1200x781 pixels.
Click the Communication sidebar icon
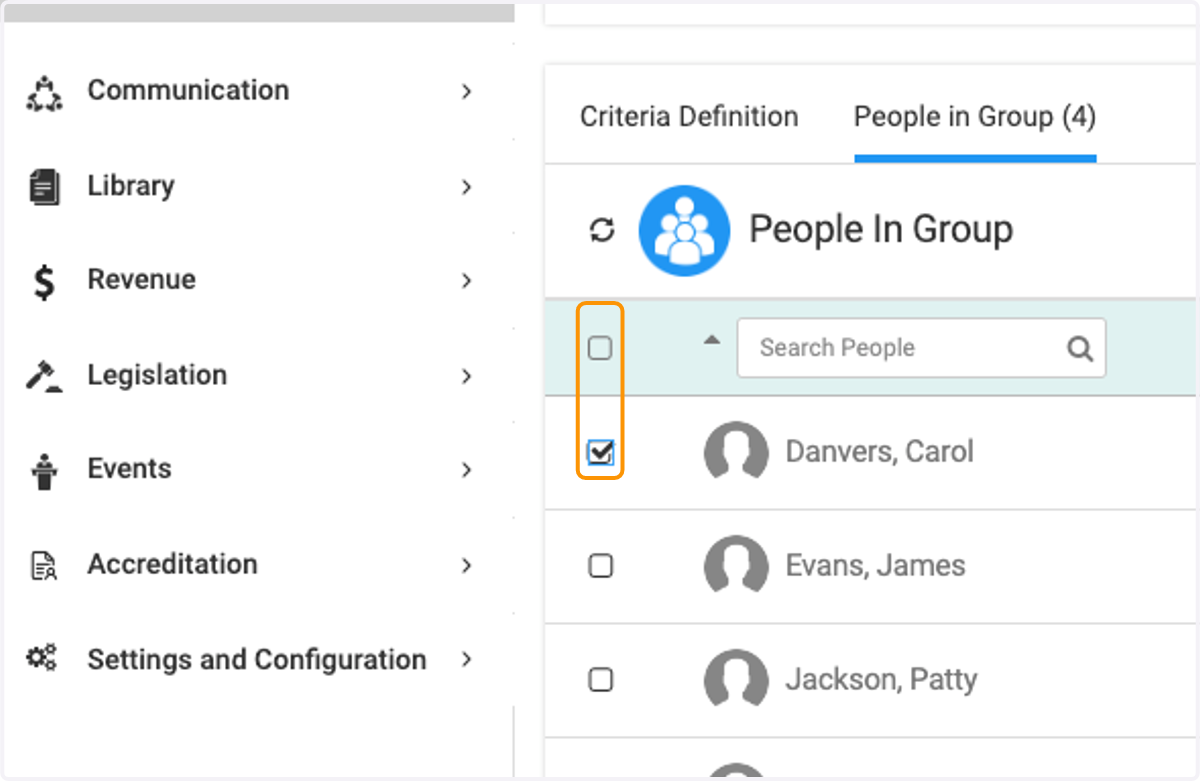tap(44, 92)
